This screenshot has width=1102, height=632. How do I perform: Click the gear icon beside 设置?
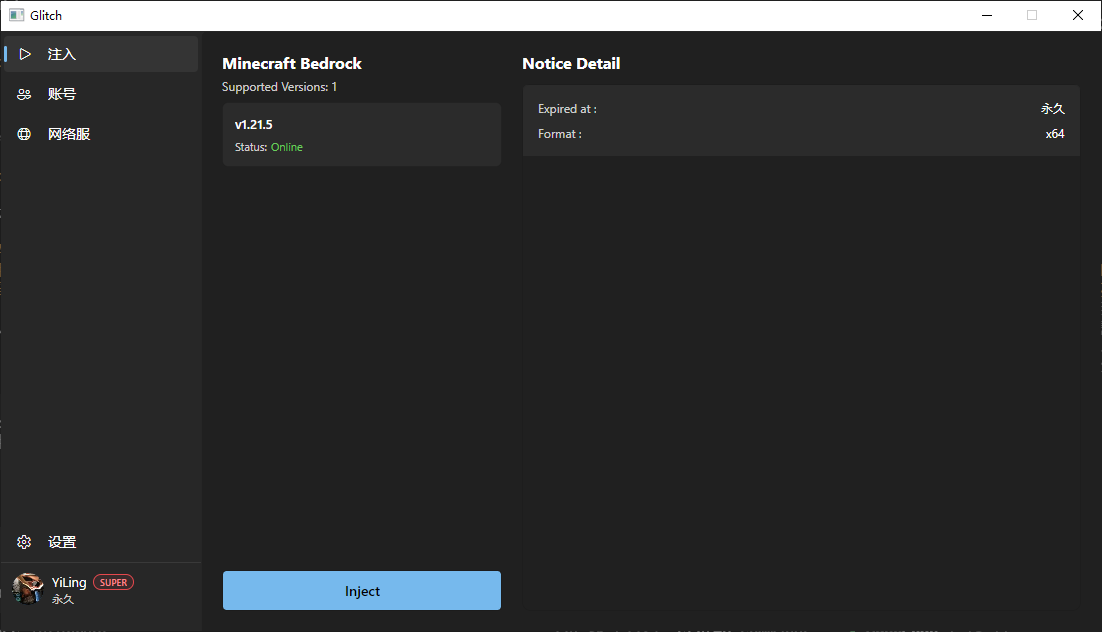[24, 542]
